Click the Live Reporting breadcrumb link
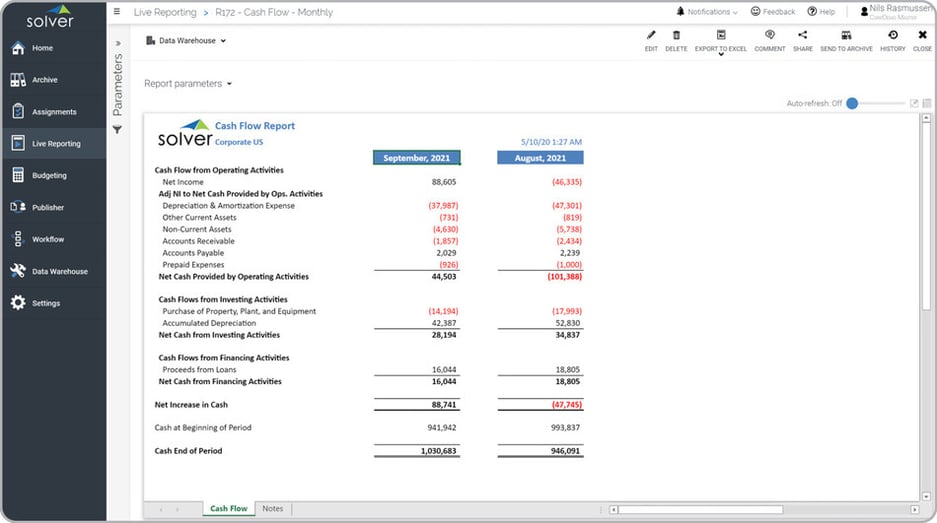937x523 pixels. click(163, 13)
